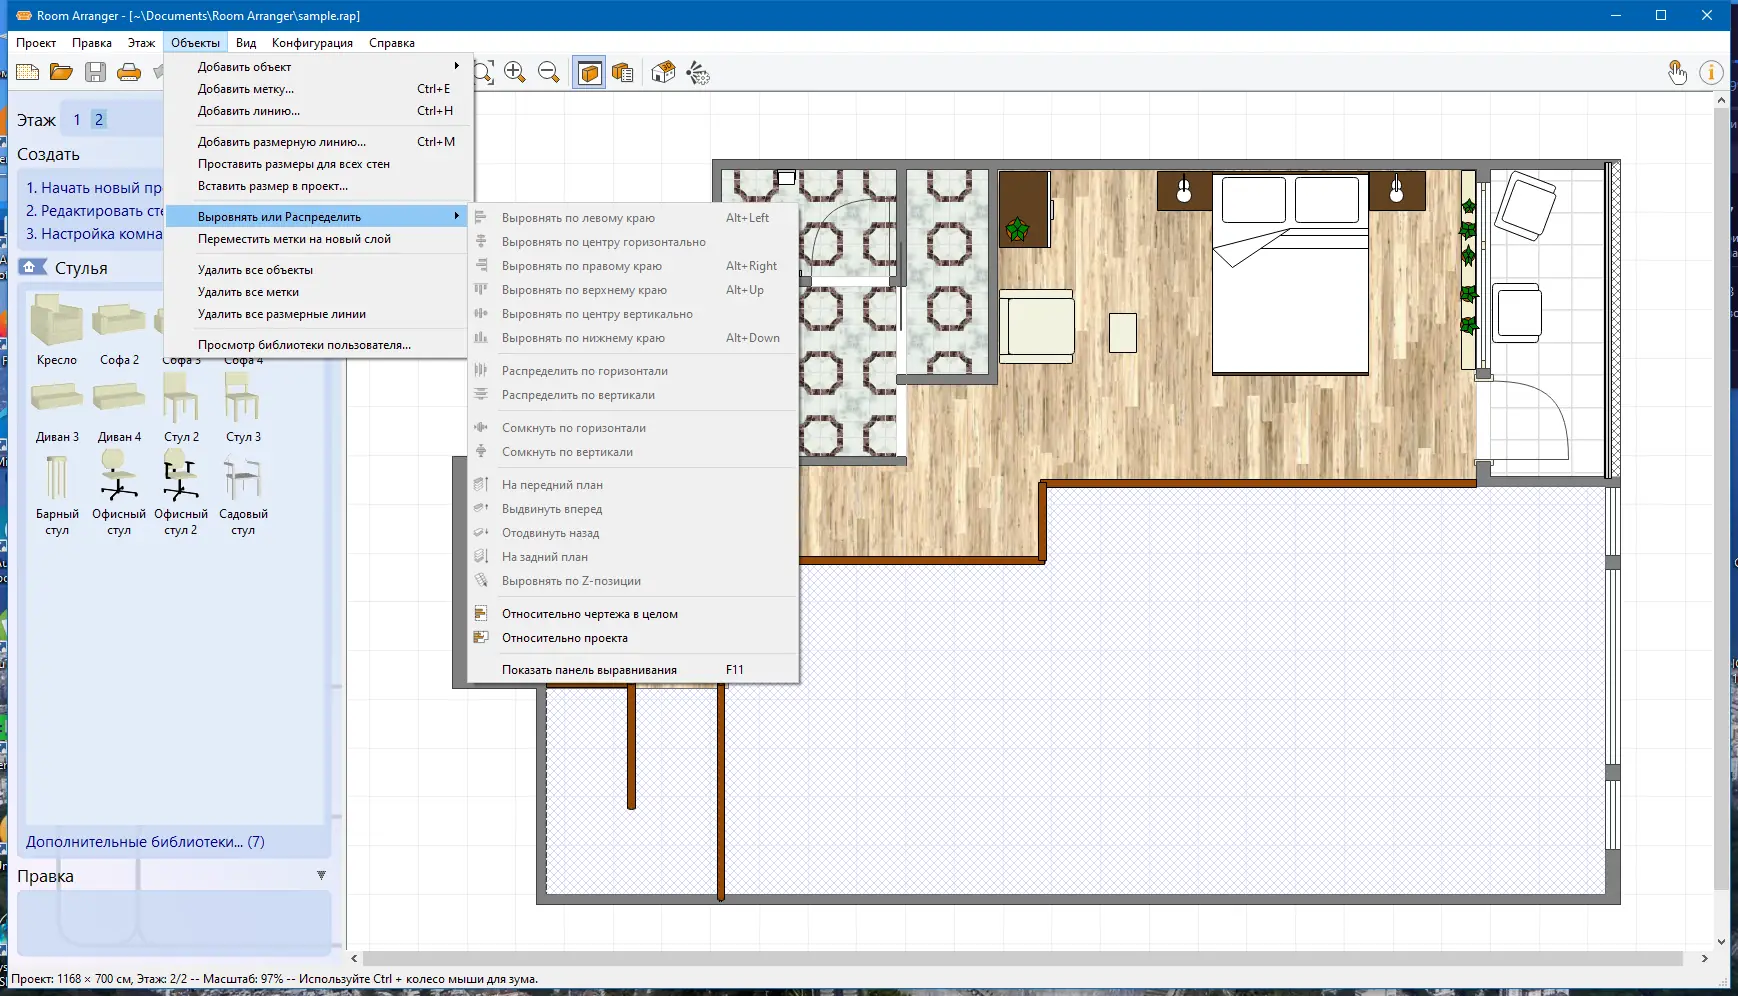Click the orange info icon
The height and width of the screenshot is (996, 1738).
click(1711, 72)
